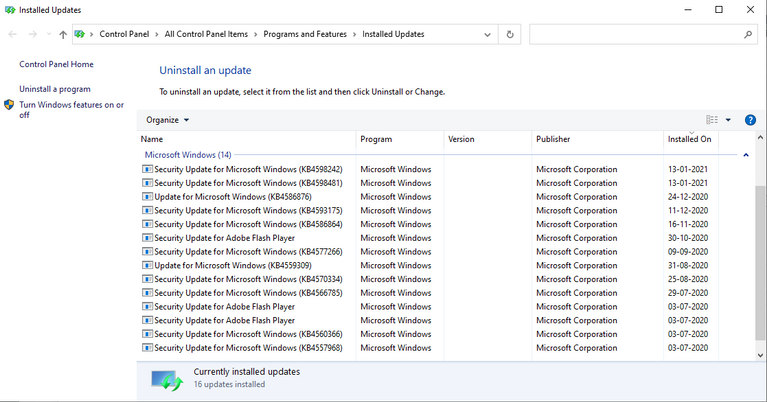The height and width of the screenshot is (402, 767).
Task: Open All Control Panel Items breadcrumb
Action: (206, 34)
